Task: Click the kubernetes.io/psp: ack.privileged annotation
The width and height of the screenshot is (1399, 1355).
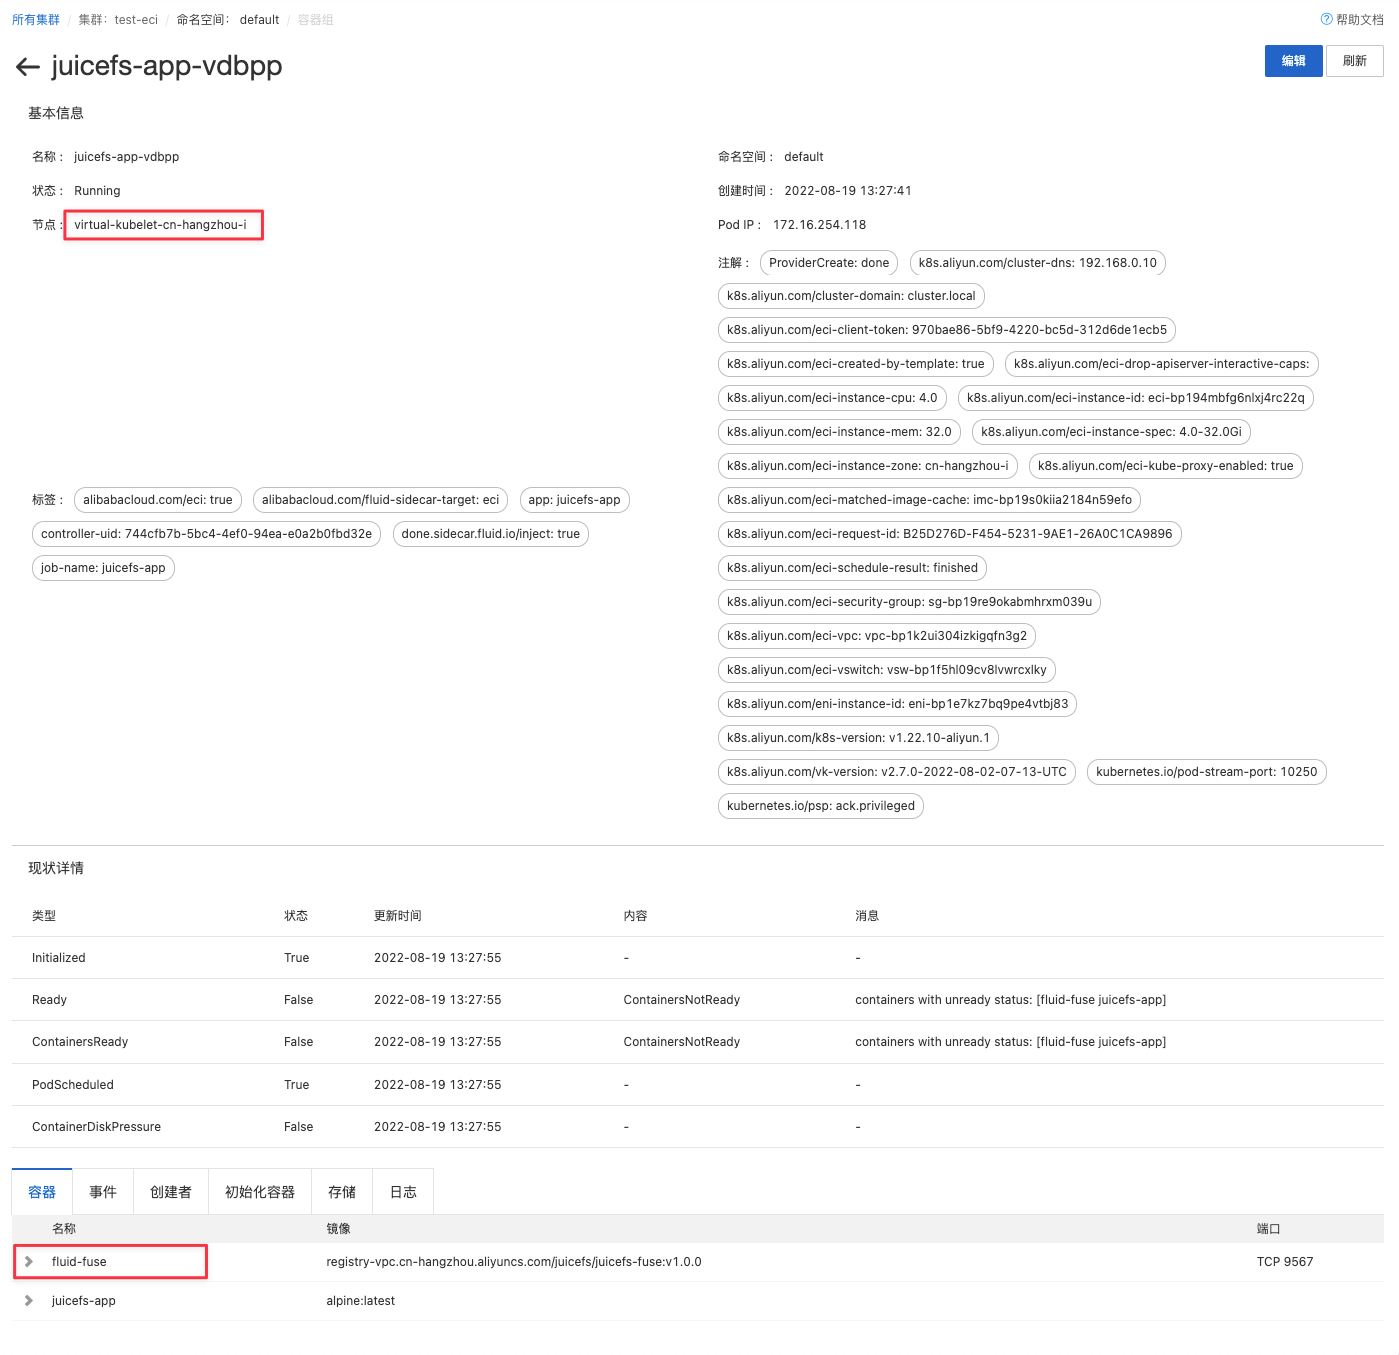Action: 820,806
